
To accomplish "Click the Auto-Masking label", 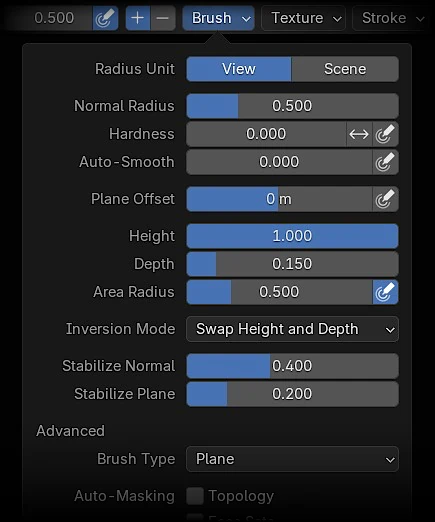I will 124,496.
